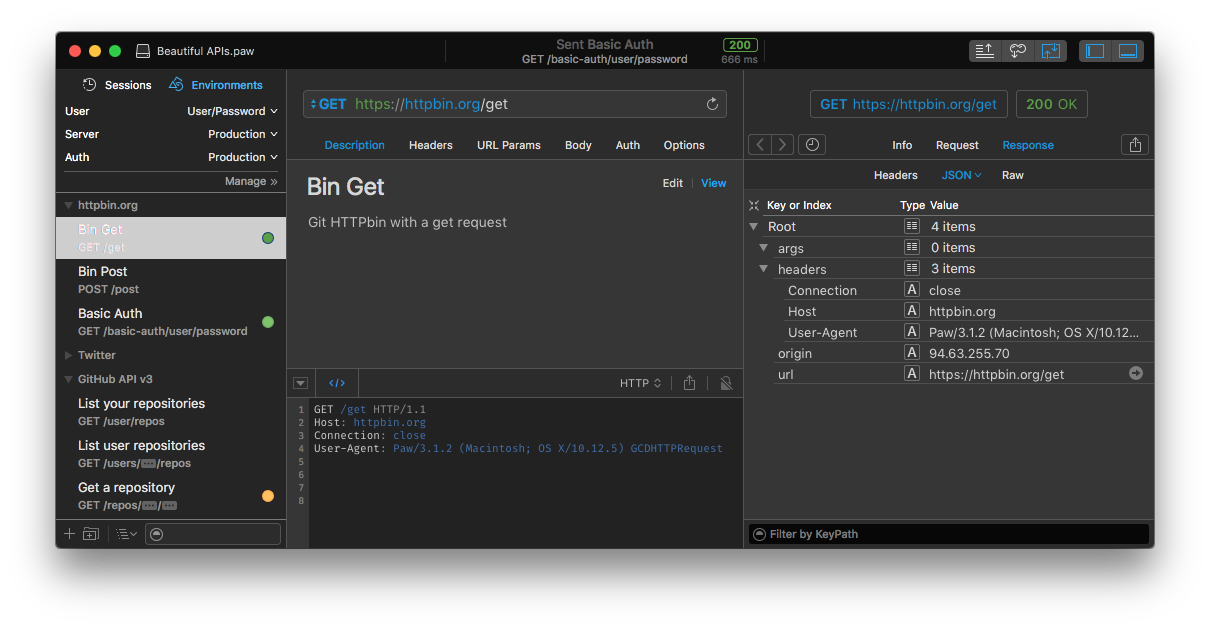The height and width of the screenshot is (628, 1210).
Task: Select List user repositories request
Action: [171, 454]
